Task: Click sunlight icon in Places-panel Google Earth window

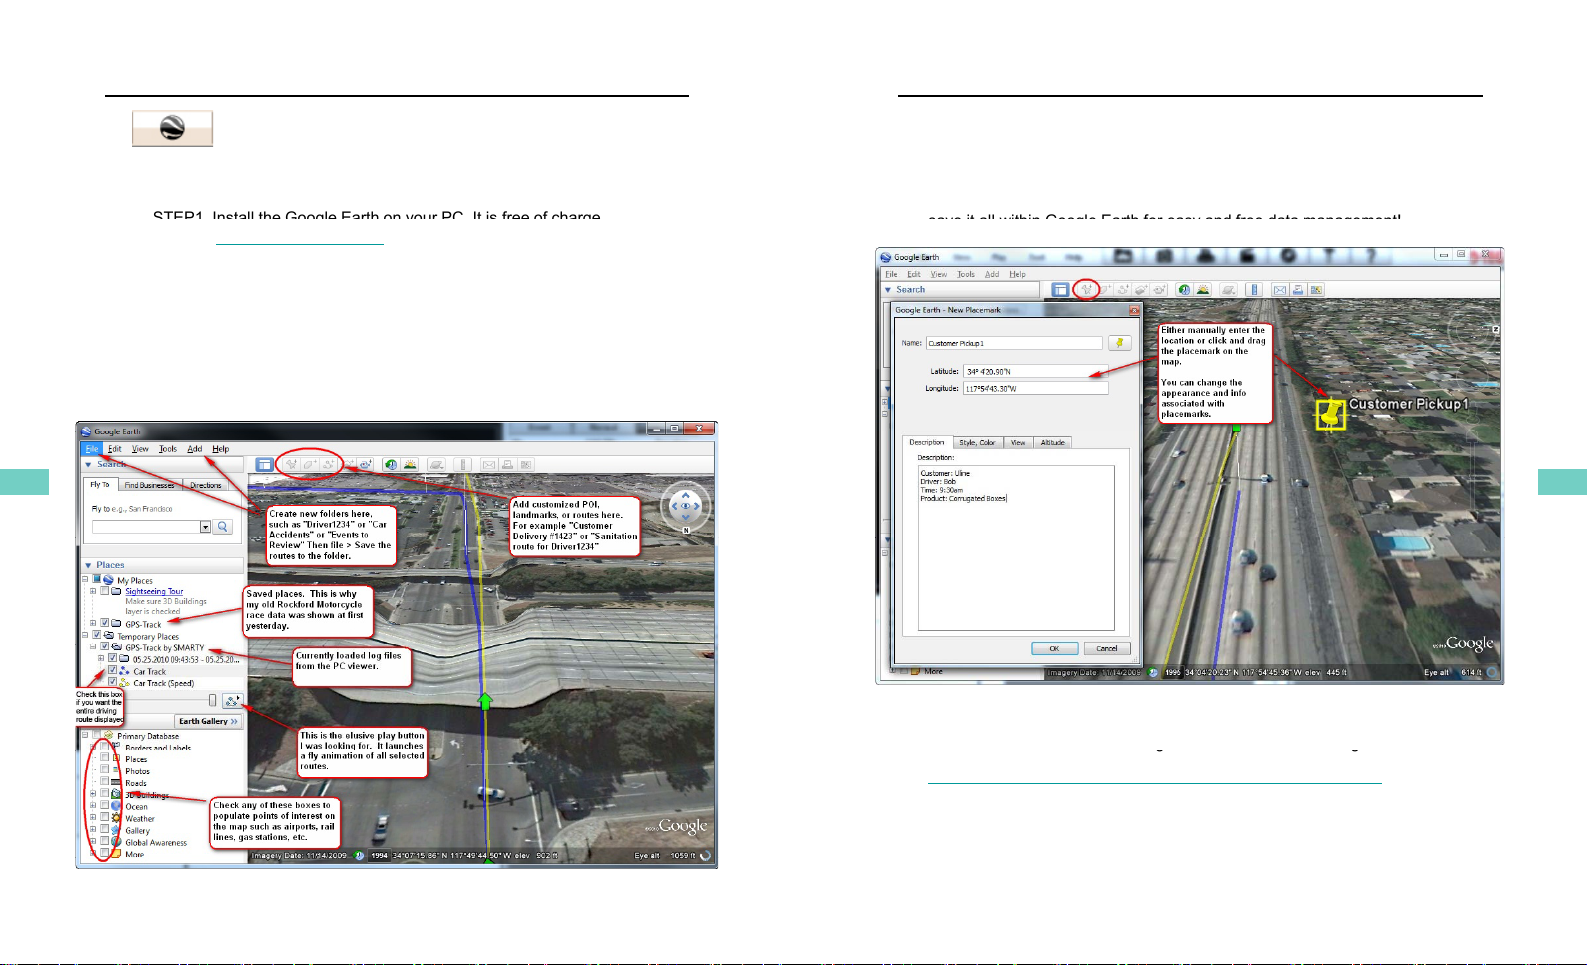Action: point(410,464)
